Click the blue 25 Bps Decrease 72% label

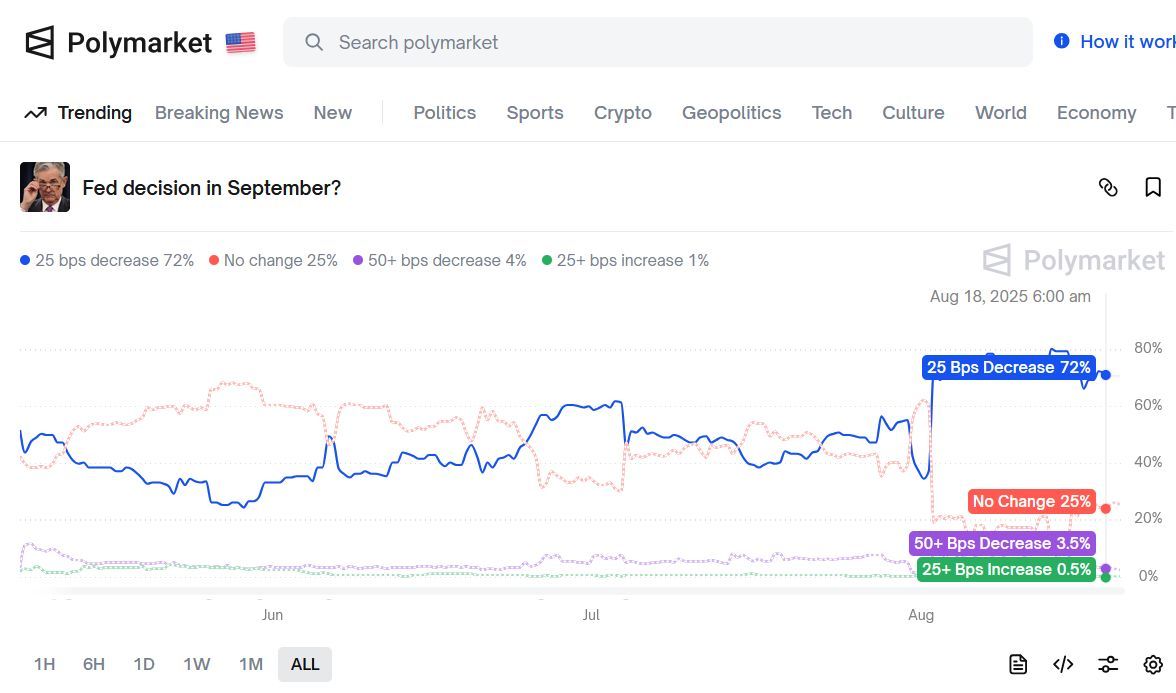(1009, 368)
